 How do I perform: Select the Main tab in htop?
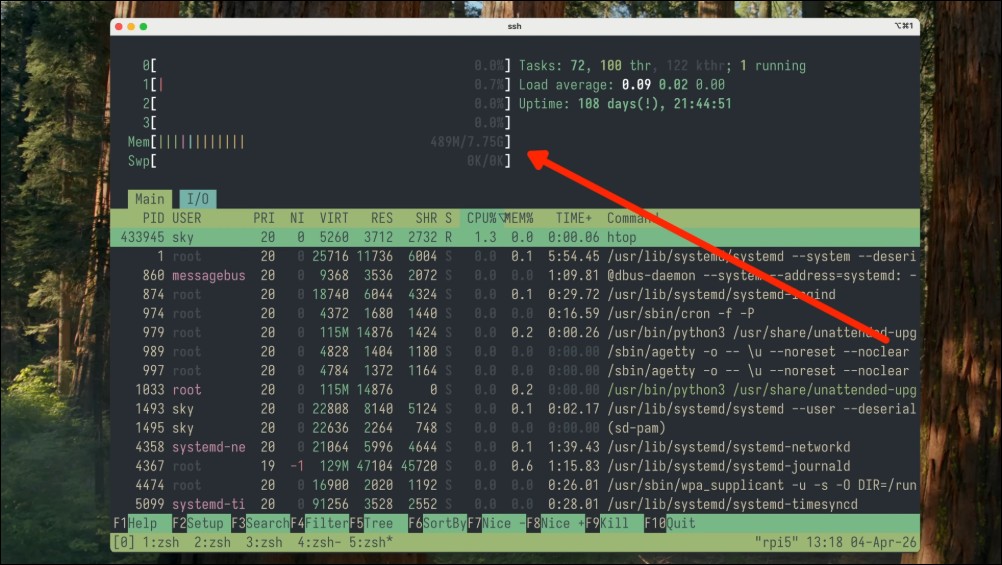click(x=150, y=199)
